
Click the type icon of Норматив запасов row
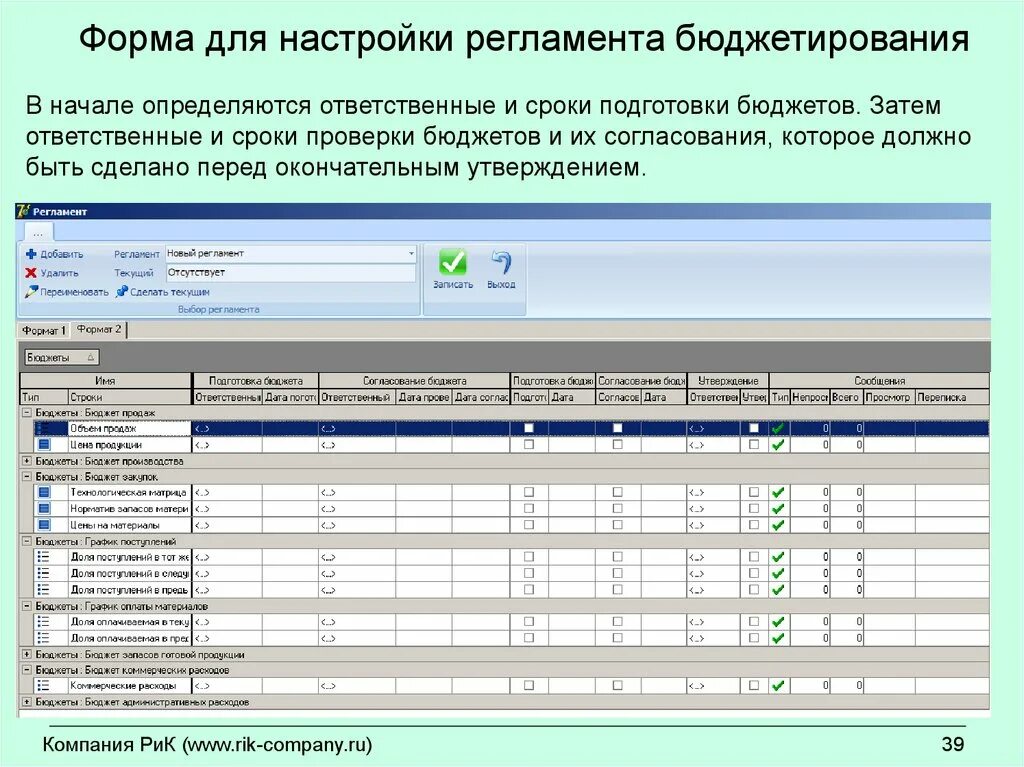click(x=43, y=509)
